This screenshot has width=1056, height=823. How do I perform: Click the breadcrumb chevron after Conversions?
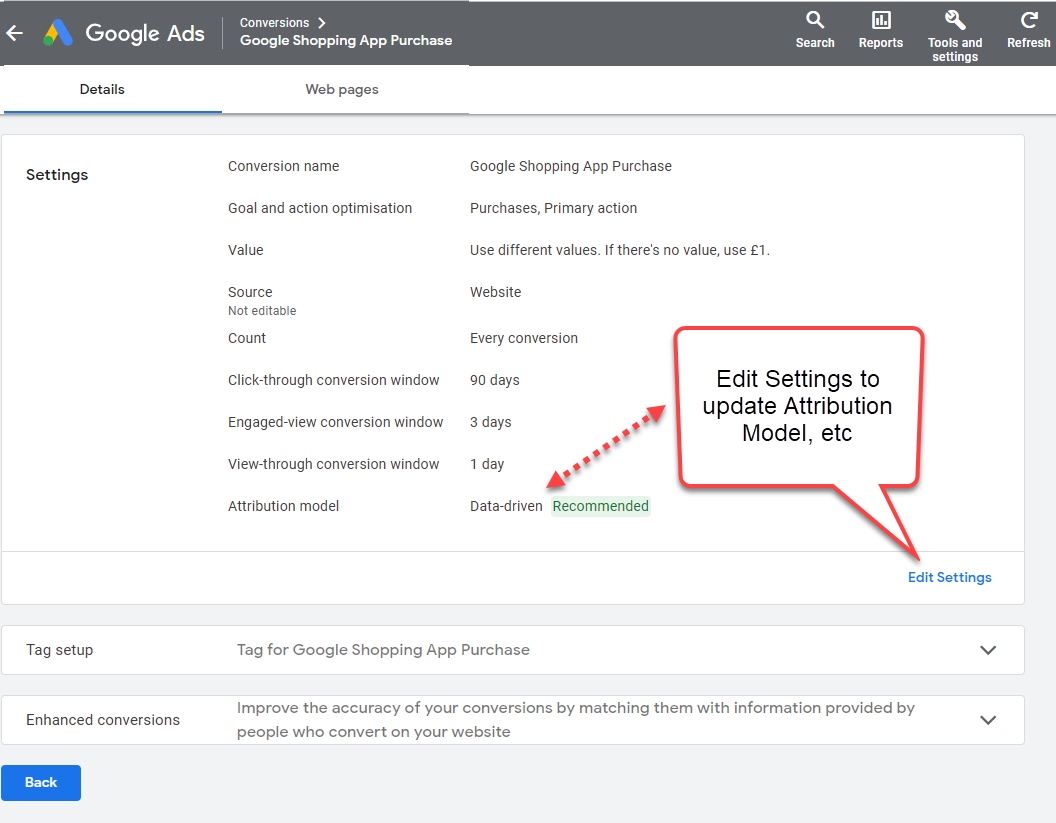click(322, 23)
